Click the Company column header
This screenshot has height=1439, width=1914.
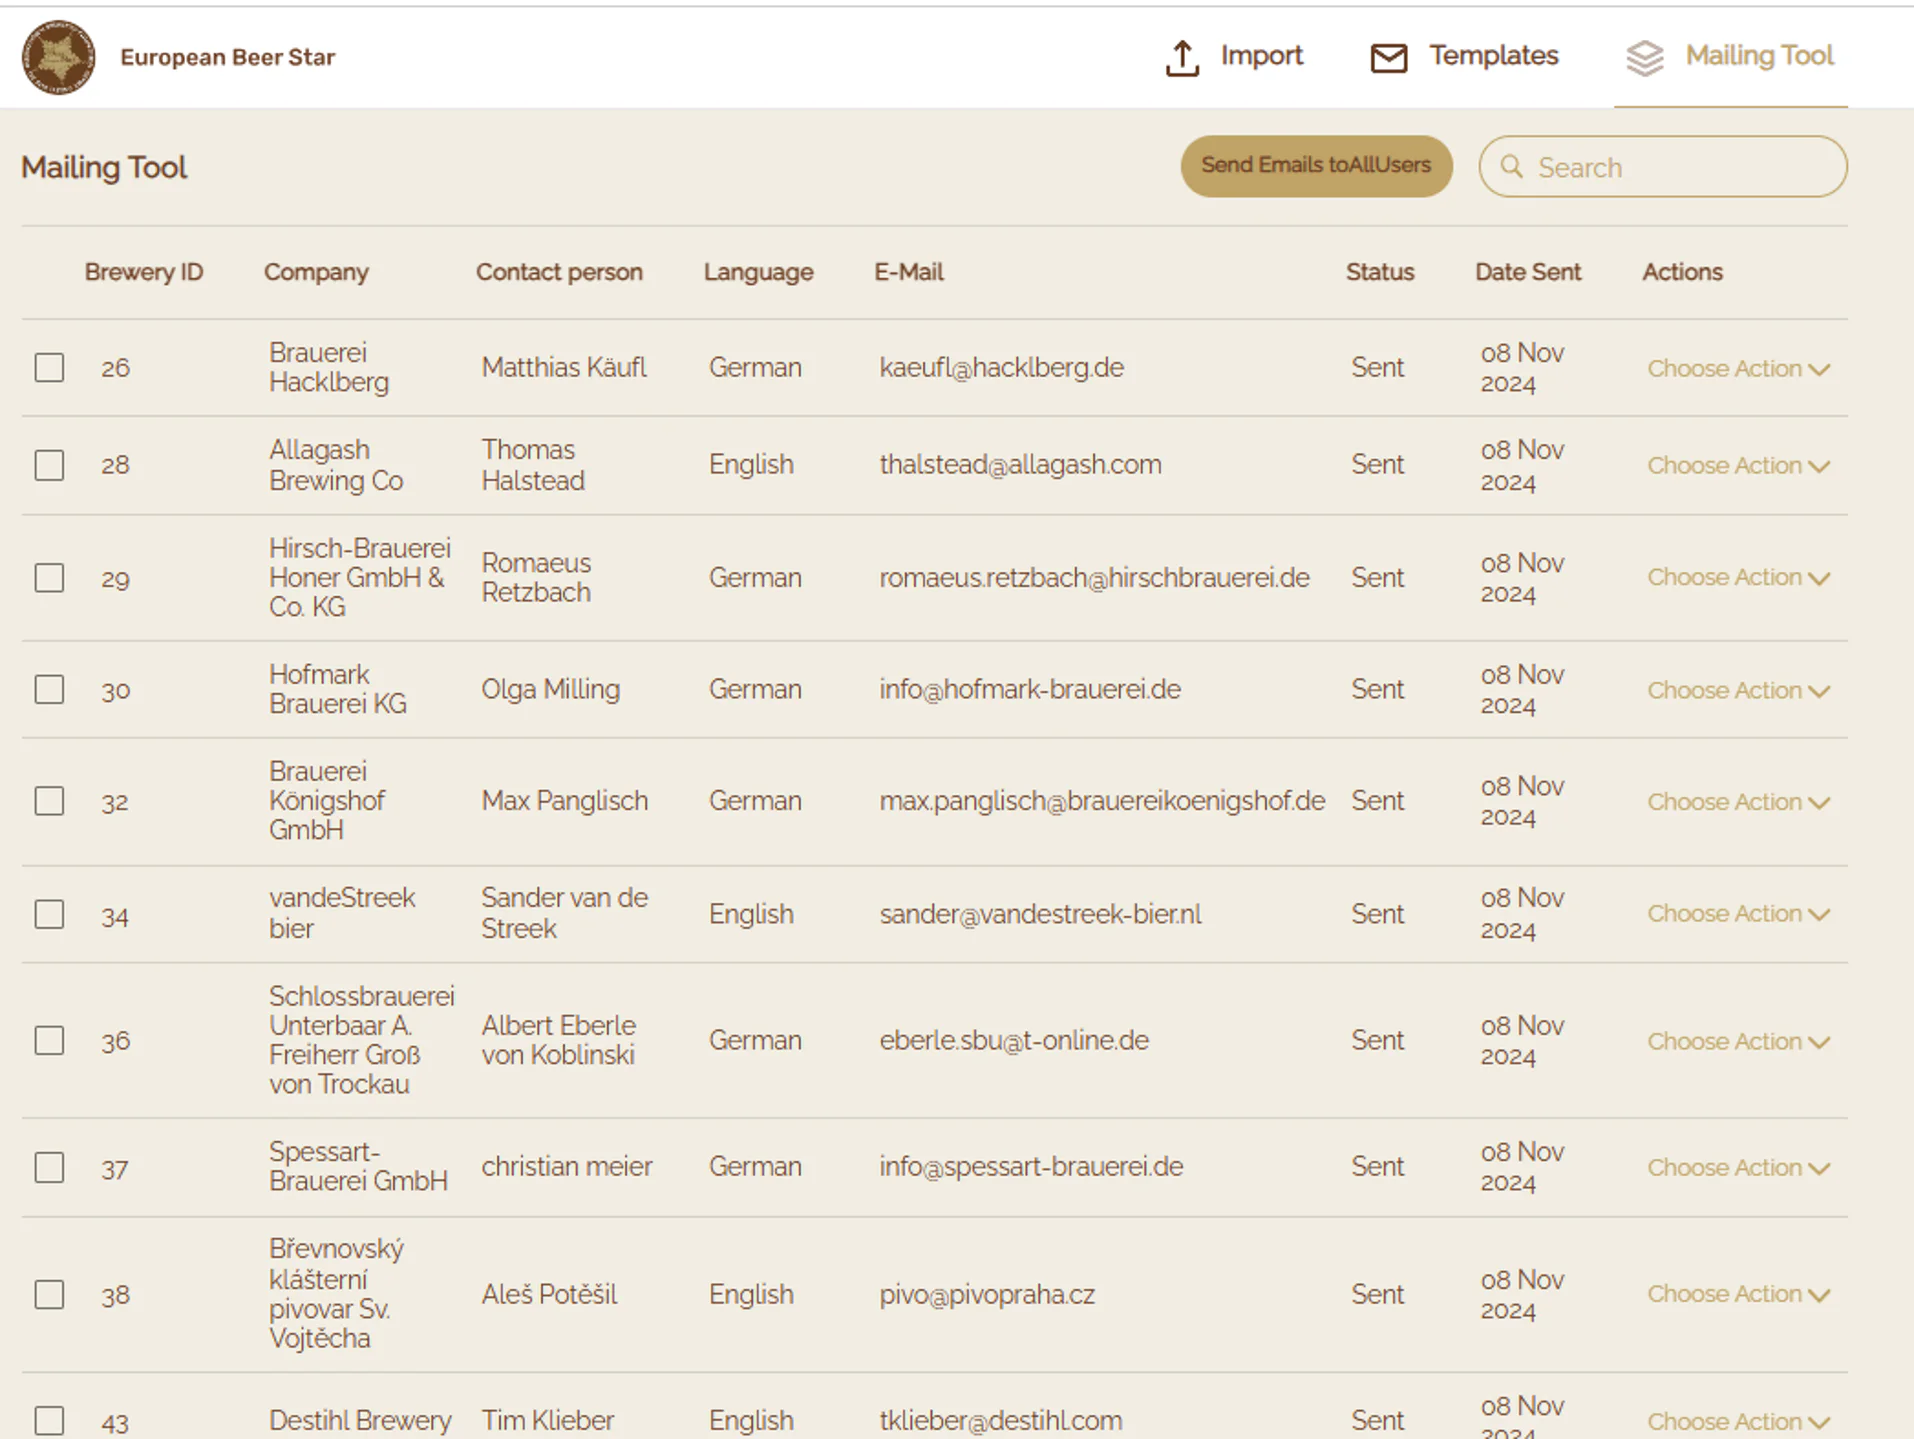(316, 272)
